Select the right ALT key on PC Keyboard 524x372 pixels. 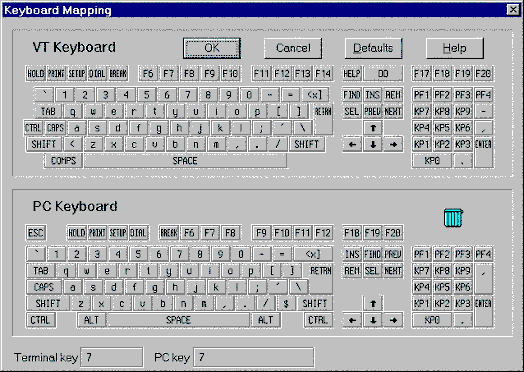point(266,320)
